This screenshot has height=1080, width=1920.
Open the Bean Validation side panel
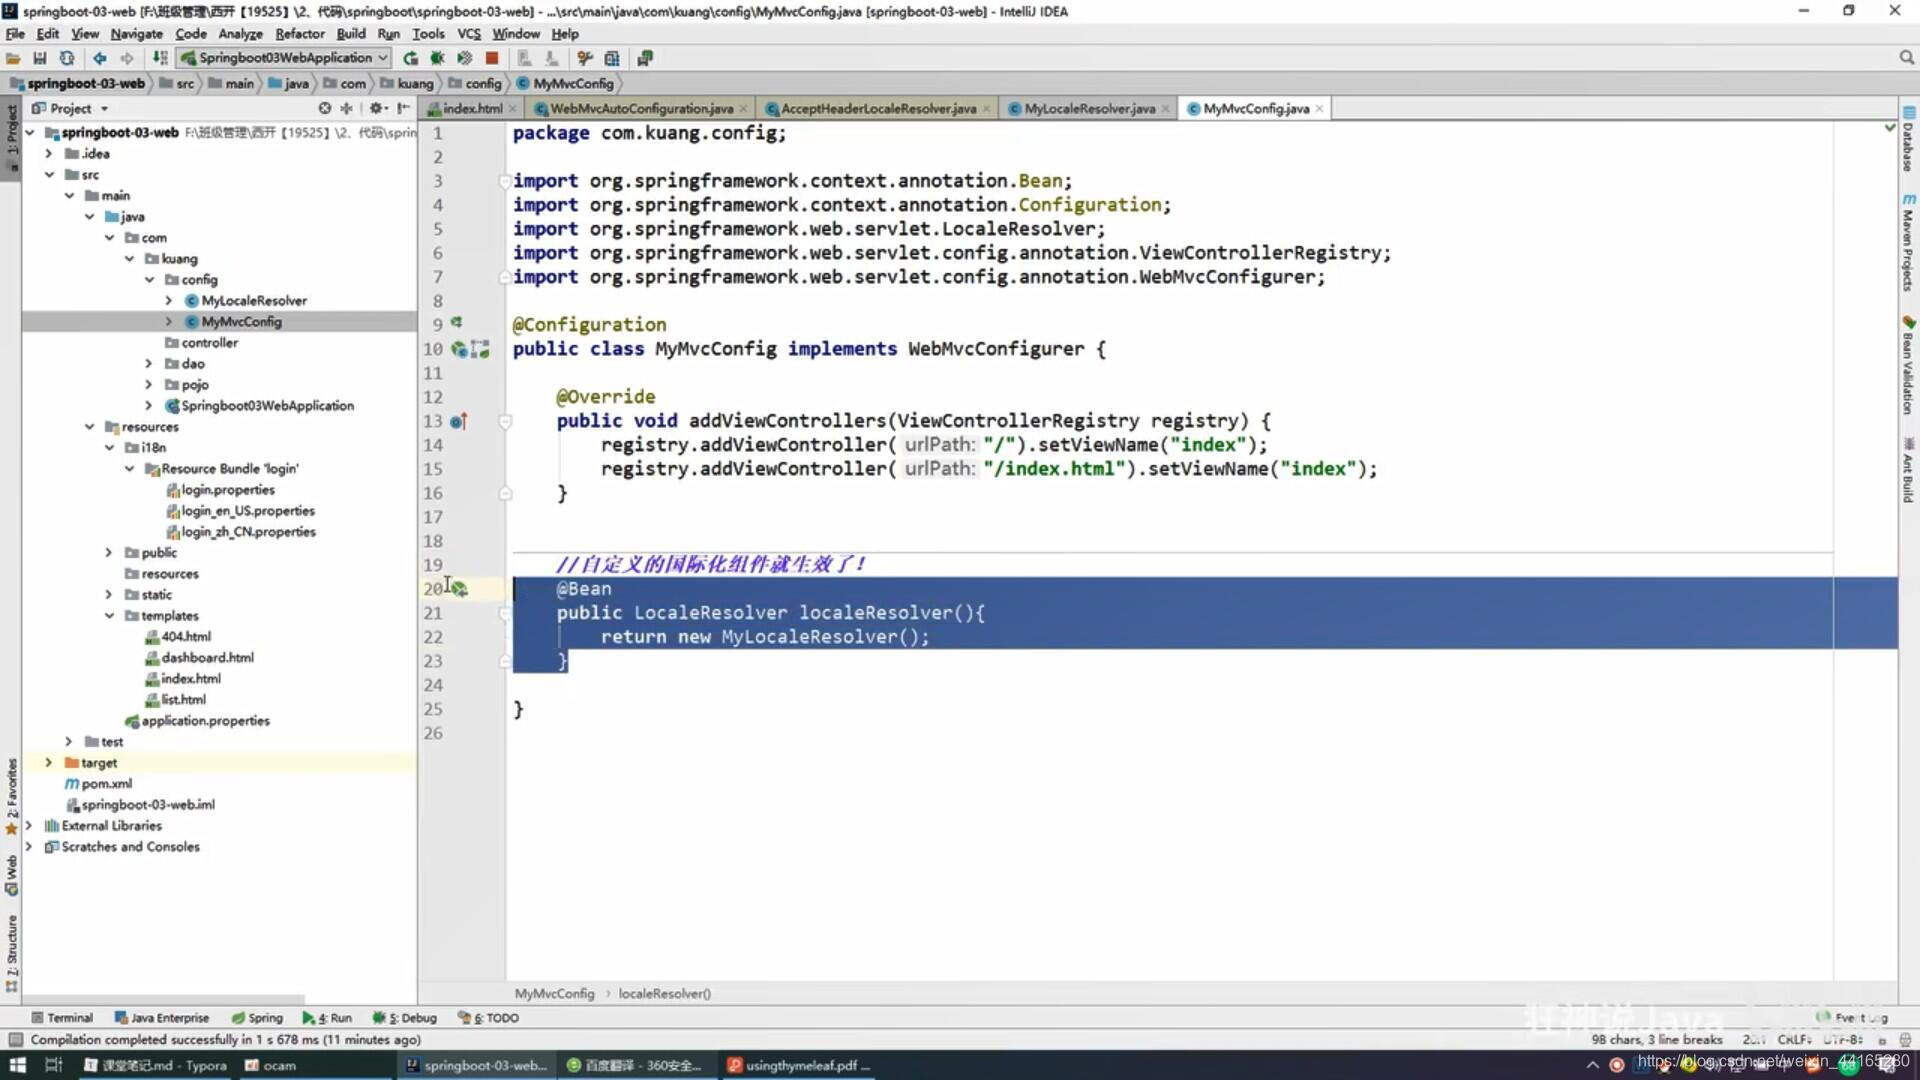[1908, 365]
